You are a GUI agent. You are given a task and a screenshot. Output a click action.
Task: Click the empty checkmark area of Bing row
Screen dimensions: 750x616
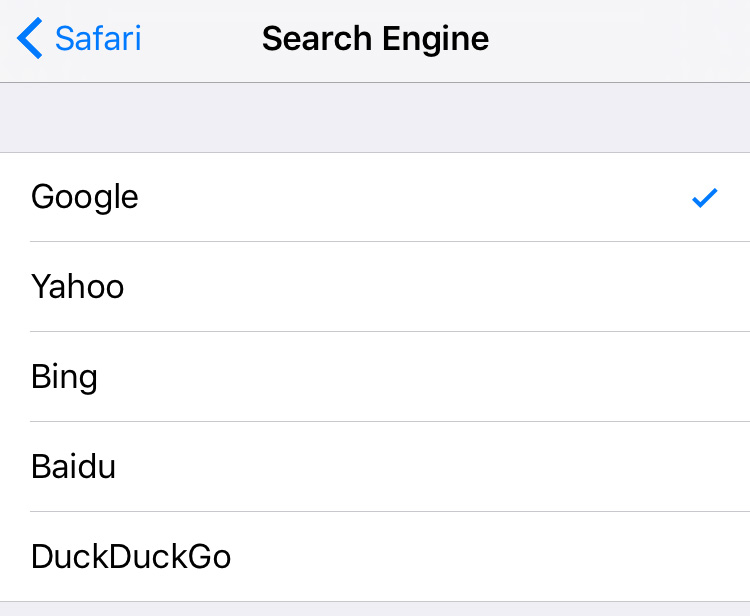[705, 377]
